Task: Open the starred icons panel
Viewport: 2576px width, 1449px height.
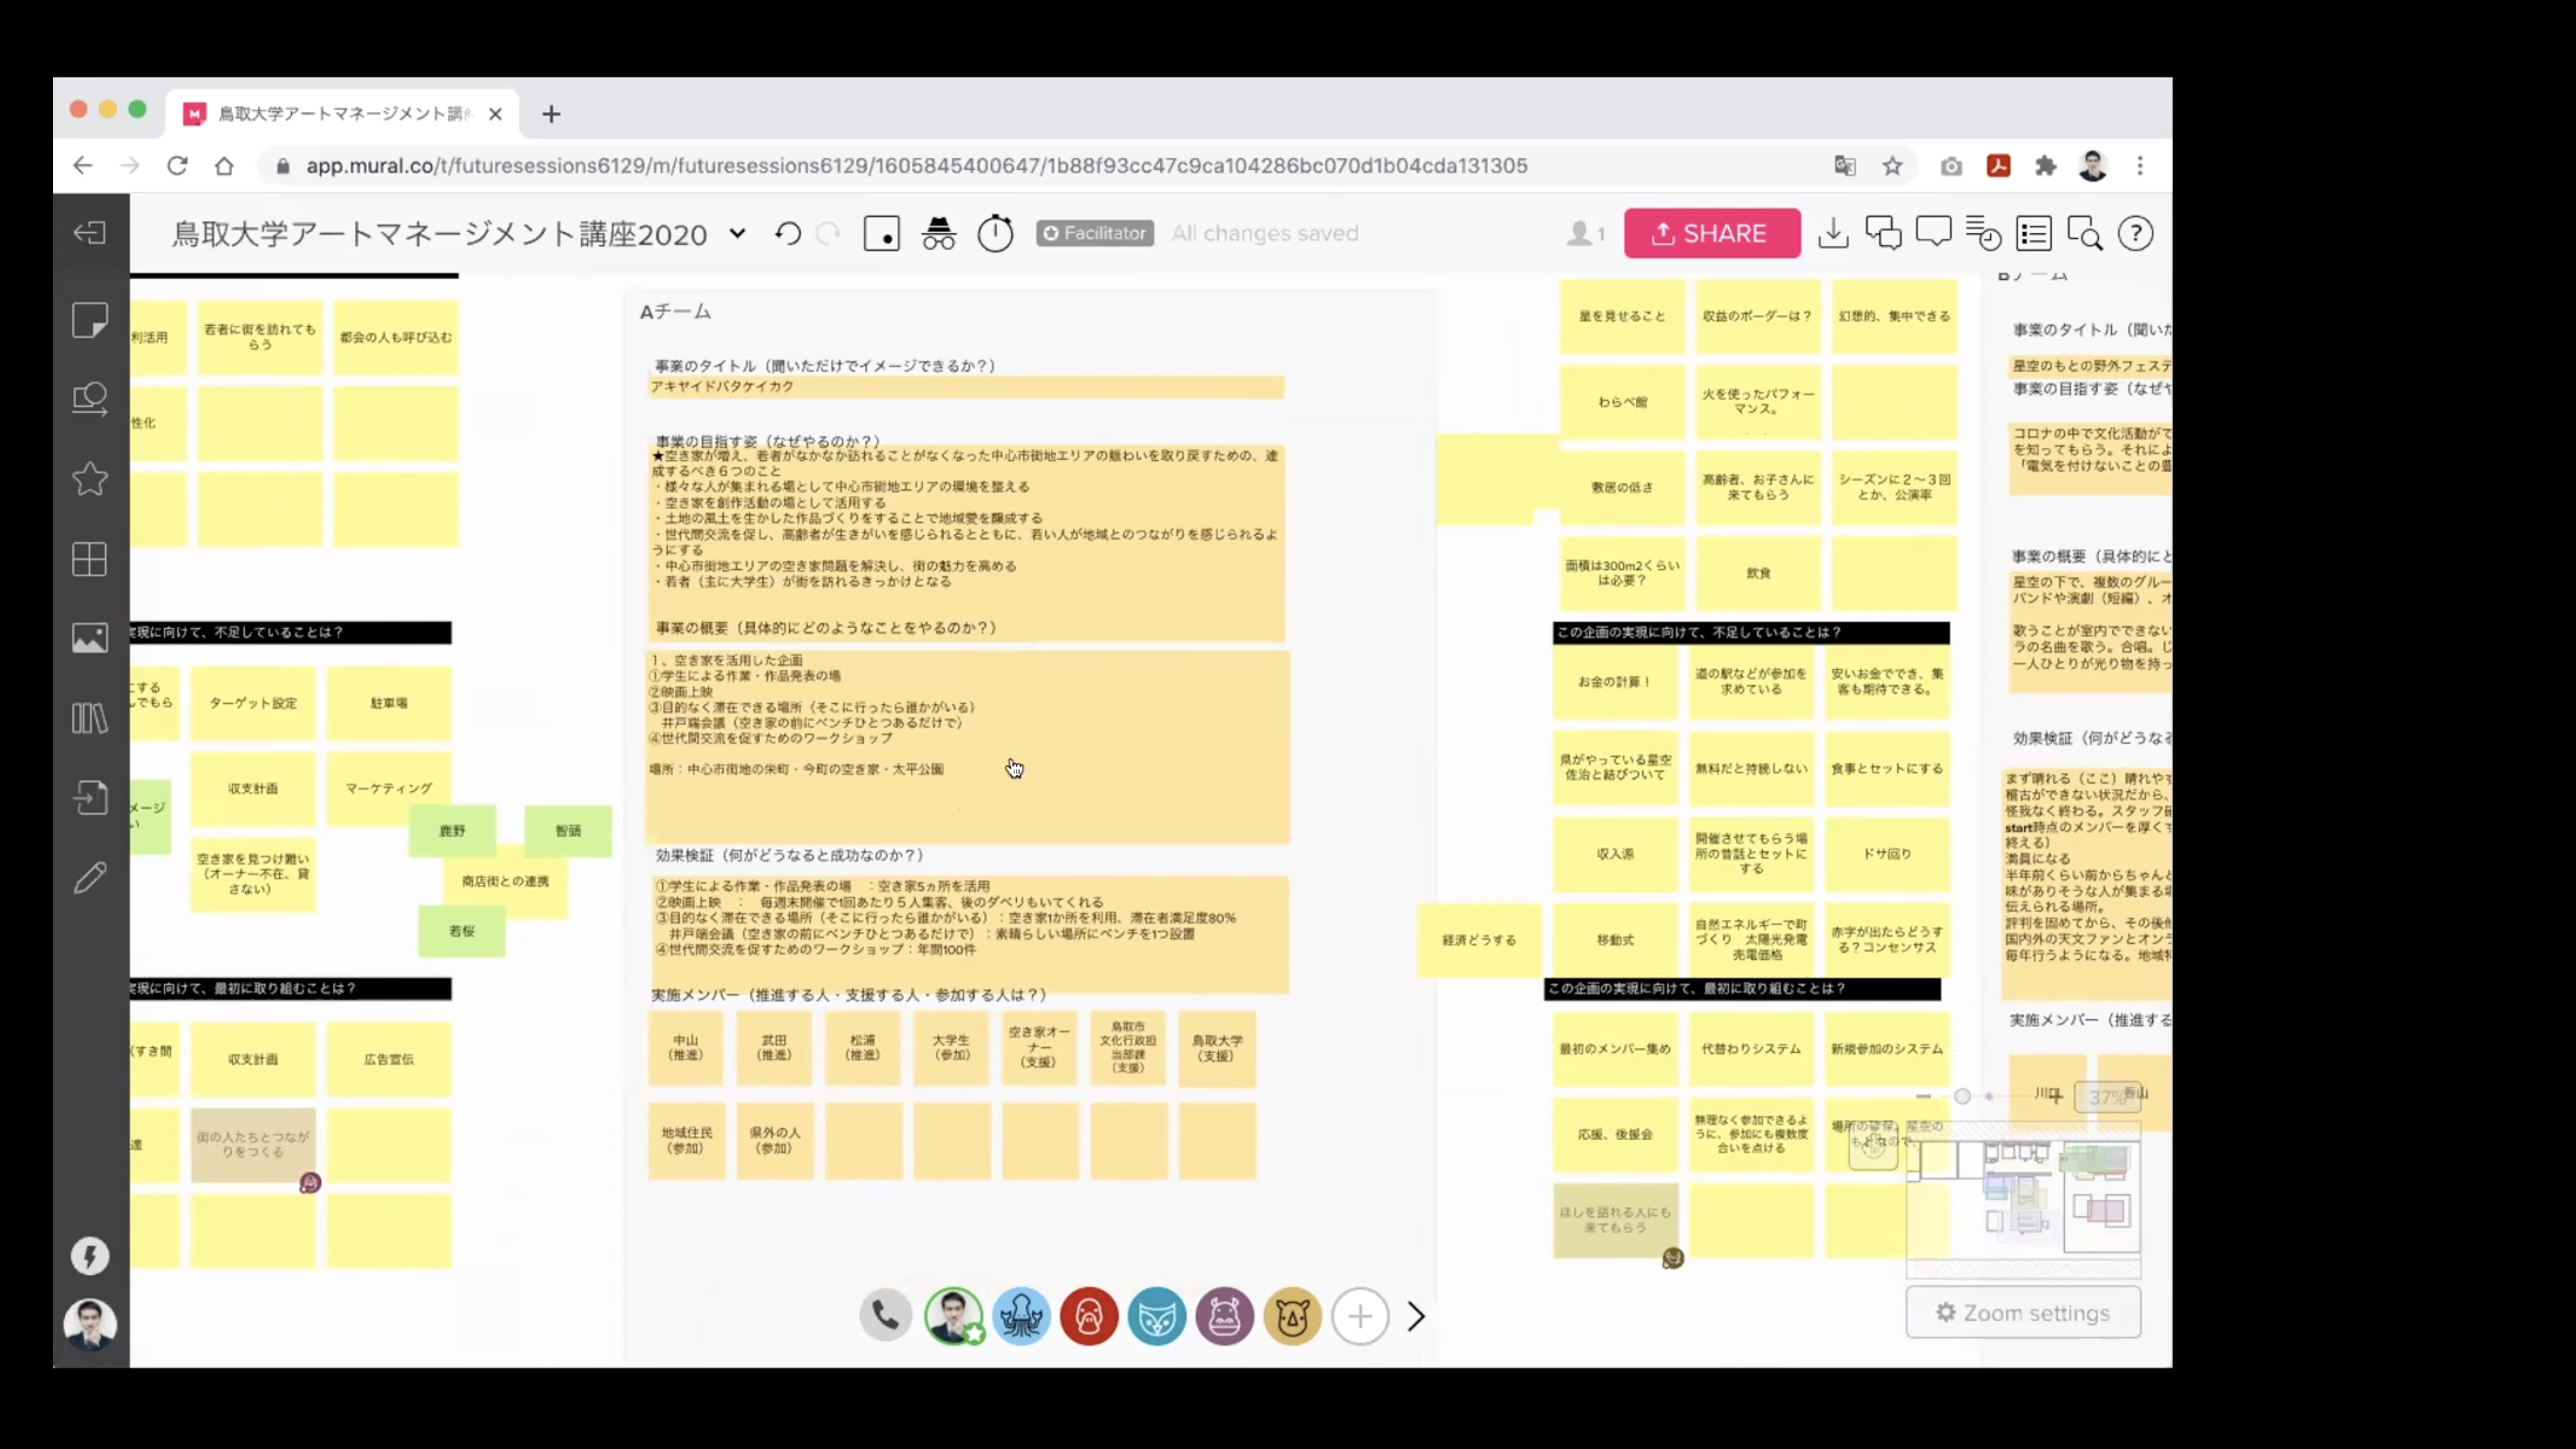Action: point(90,479)
